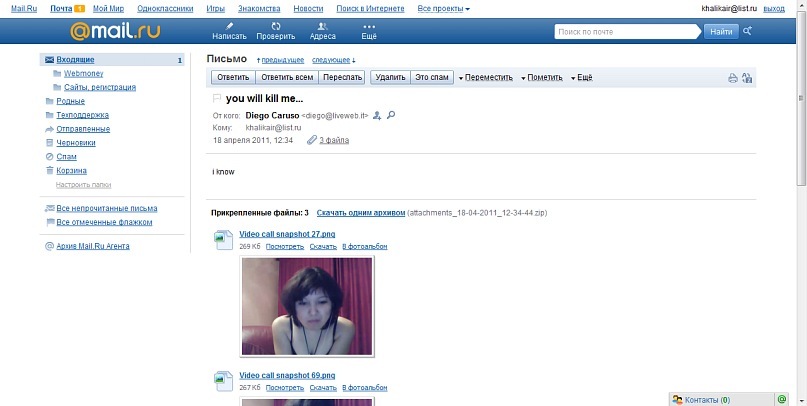The image size is (807, 406).
Task: Go to the предыдущее letter link
Action: tap(283, 60)
